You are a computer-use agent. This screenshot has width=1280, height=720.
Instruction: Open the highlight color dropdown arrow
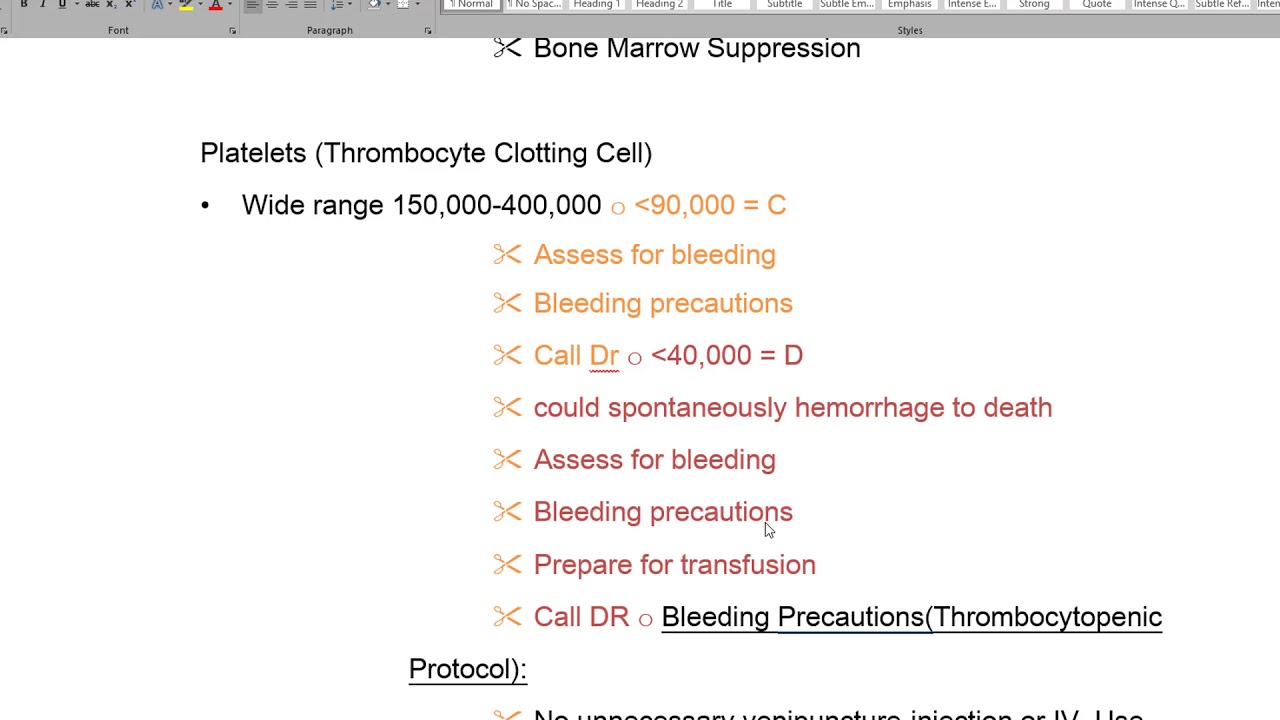click(x=199, y=5)
